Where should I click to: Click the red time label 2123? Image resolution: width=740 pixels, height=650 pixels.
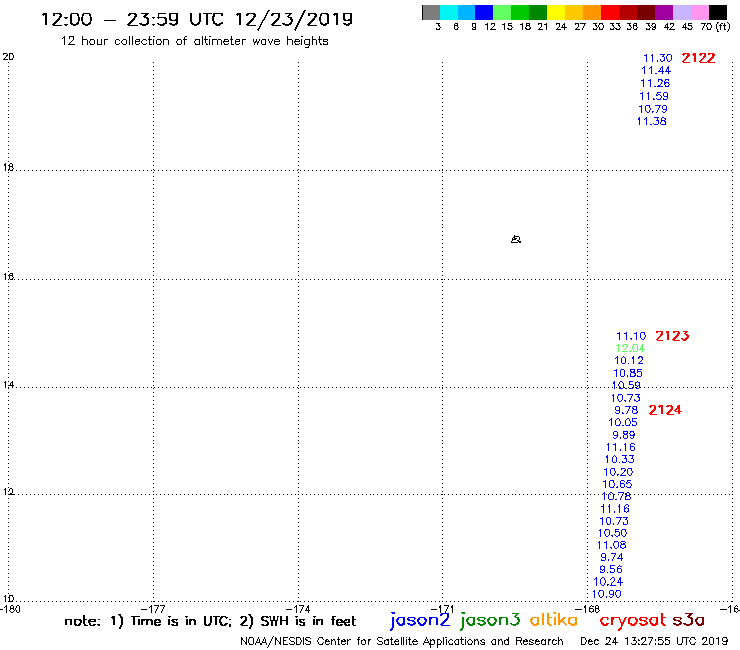672,336
